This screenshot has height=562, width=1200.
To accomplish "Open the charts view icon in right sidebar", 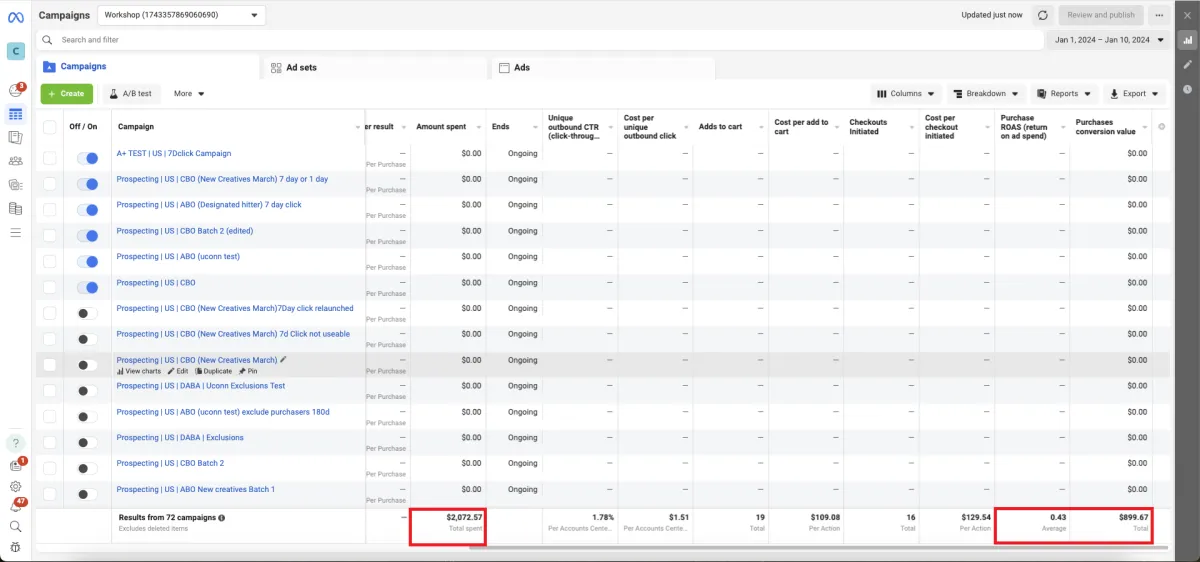I will coord(1188,40).
